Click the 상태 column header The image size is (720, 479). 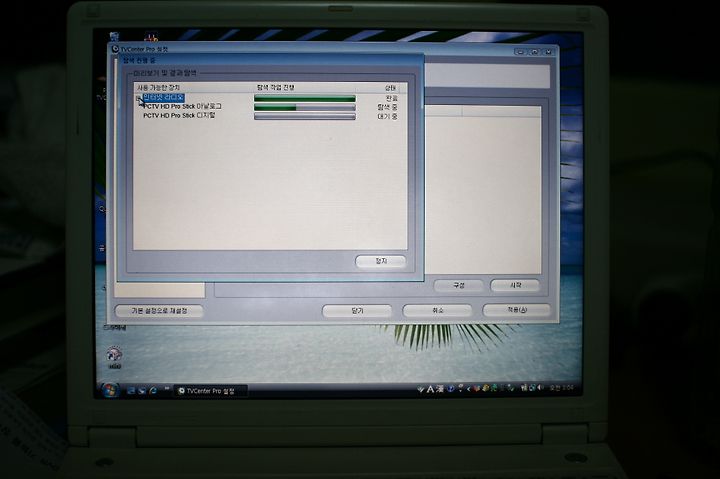click(x=390, y=88)
